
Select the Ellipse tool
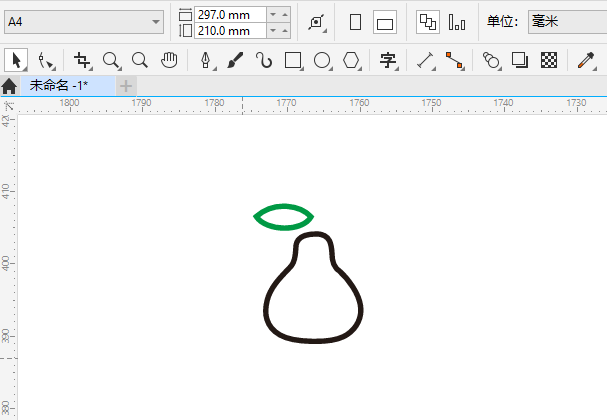322,61
